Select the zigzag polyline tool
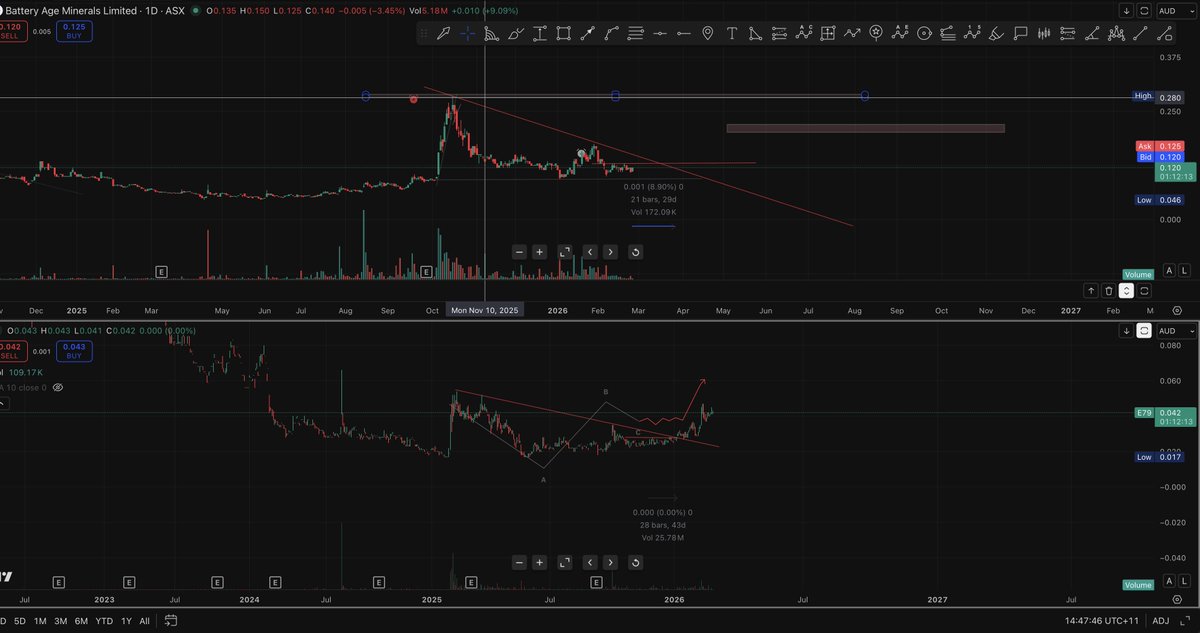Screen dimensions: 1200x633 tap(852, 33)
